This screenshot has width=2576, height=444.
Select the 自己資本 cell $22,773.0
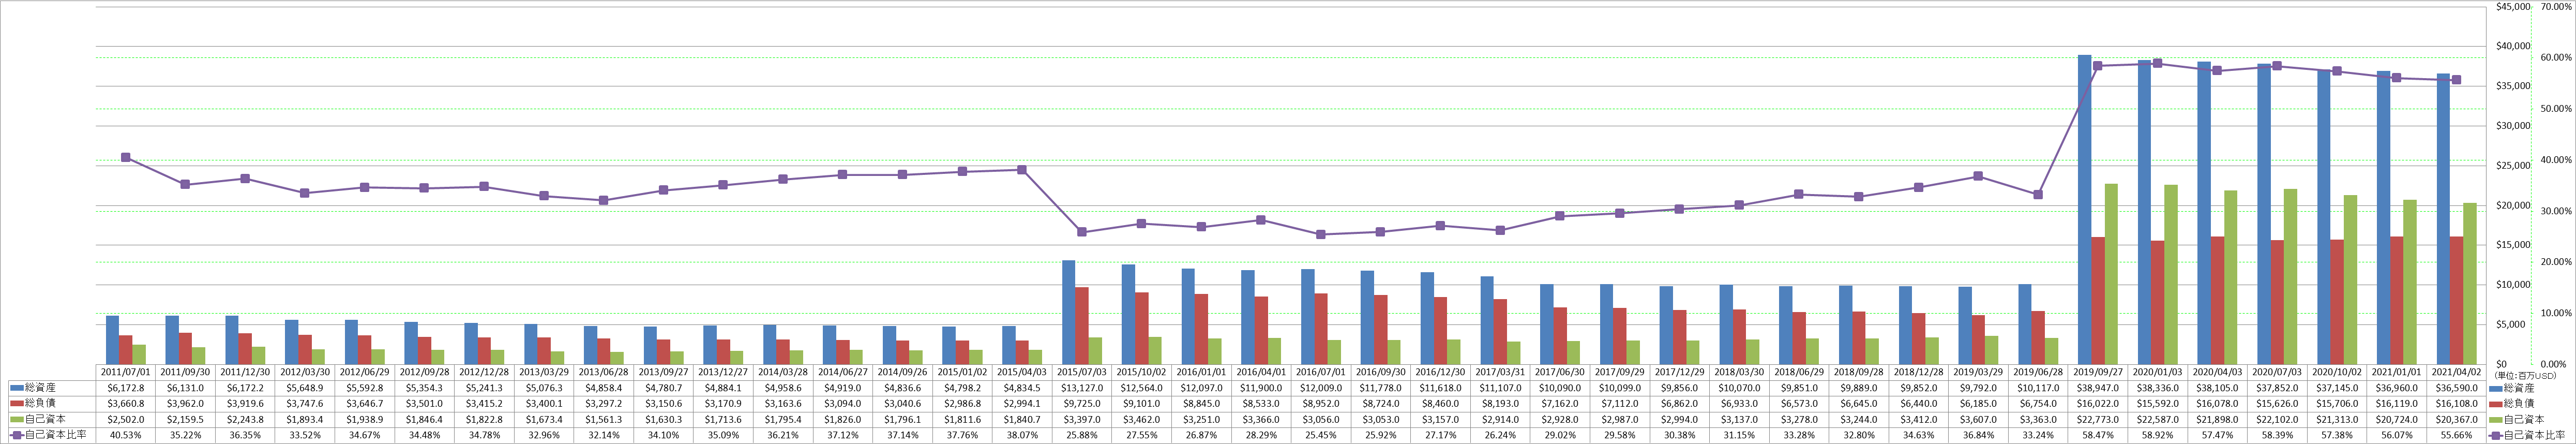click(2098, 419)
